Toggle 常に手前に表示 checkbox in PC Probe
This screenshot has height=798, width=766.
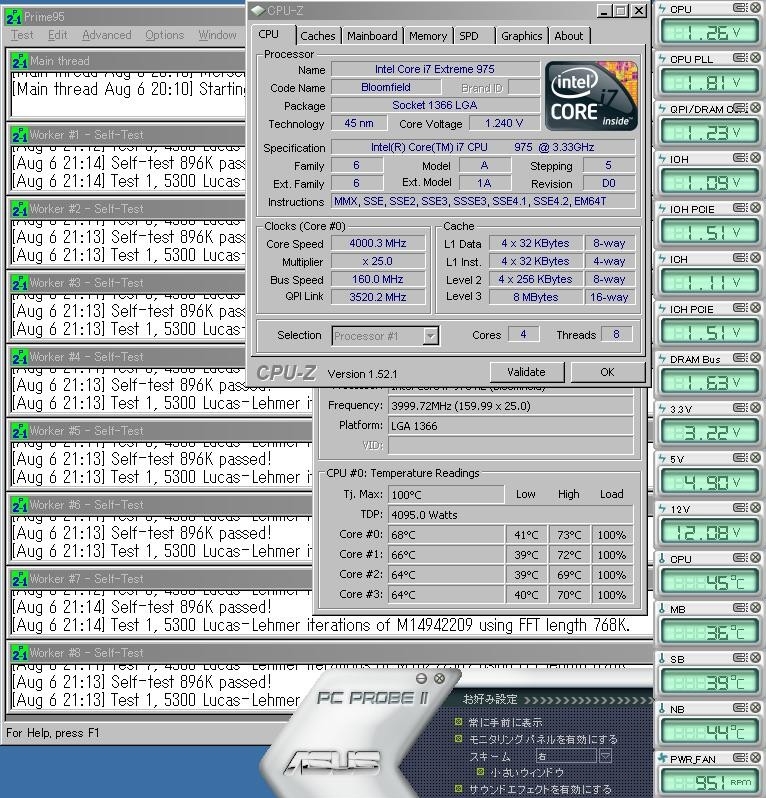[x=458, y=722]
